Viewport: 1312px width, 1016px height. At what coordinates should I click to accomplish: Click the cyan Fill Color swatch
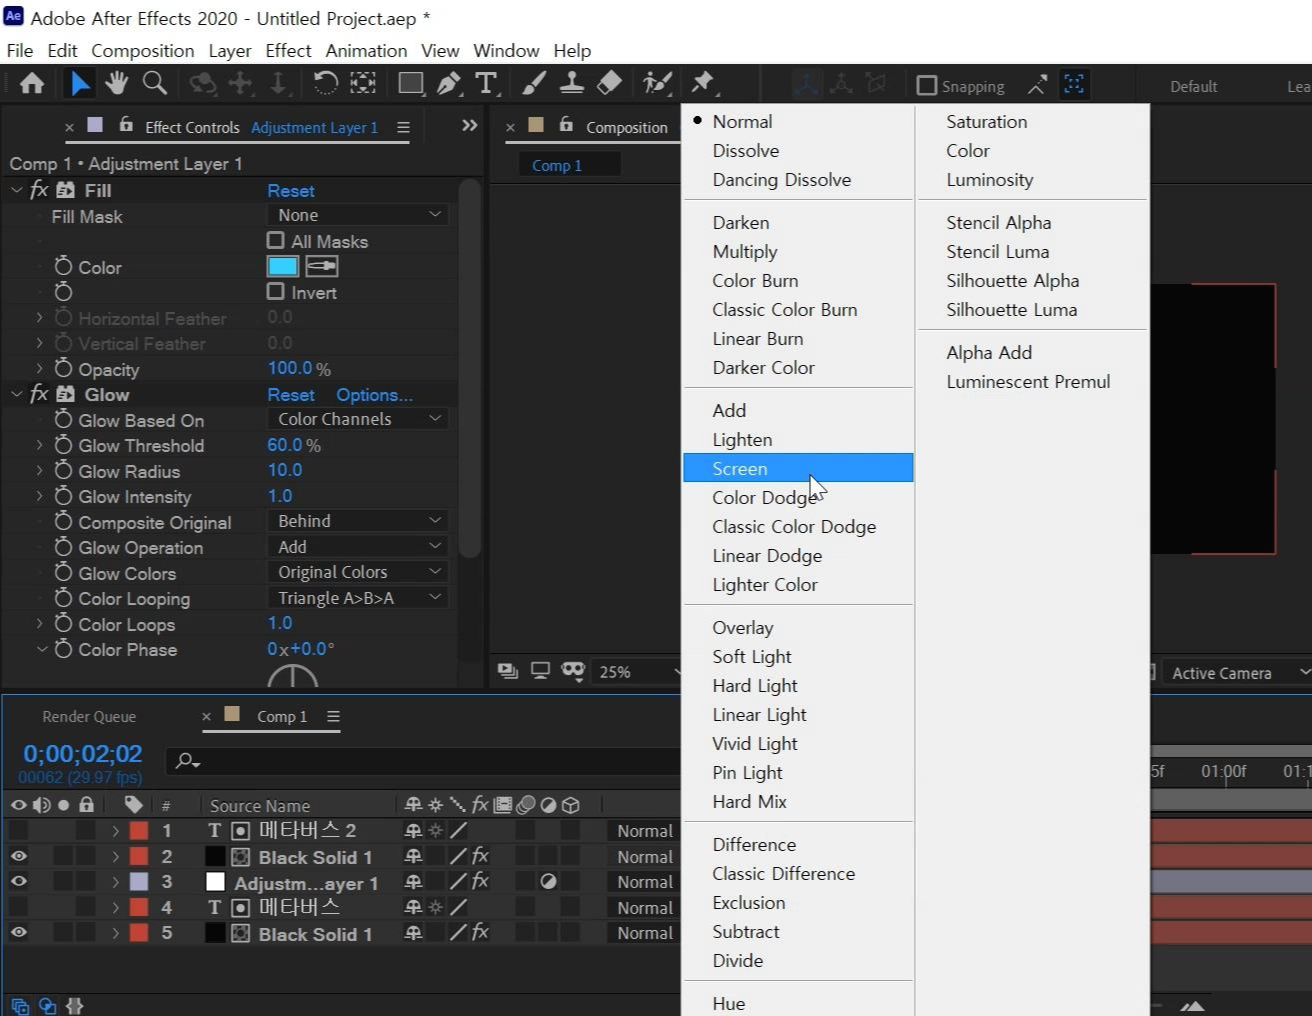283,266
